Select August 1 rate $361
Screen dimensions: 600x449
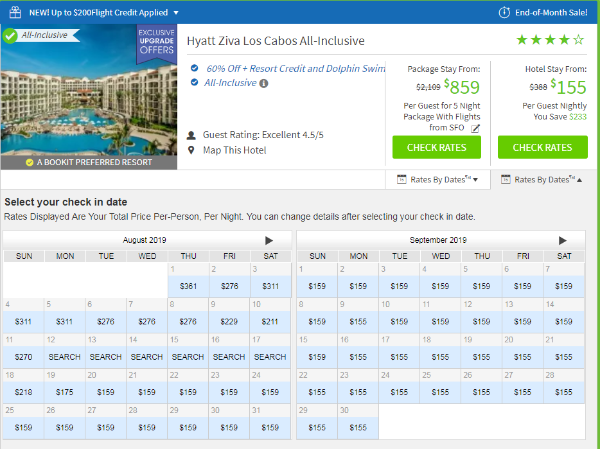[188, 286]
